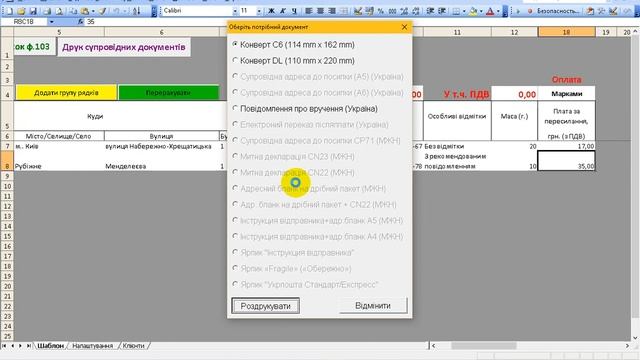Screen dimensions: 640x360
Task: Close the Оберіть потрібний документ dialog
Action: pos(404,27)
